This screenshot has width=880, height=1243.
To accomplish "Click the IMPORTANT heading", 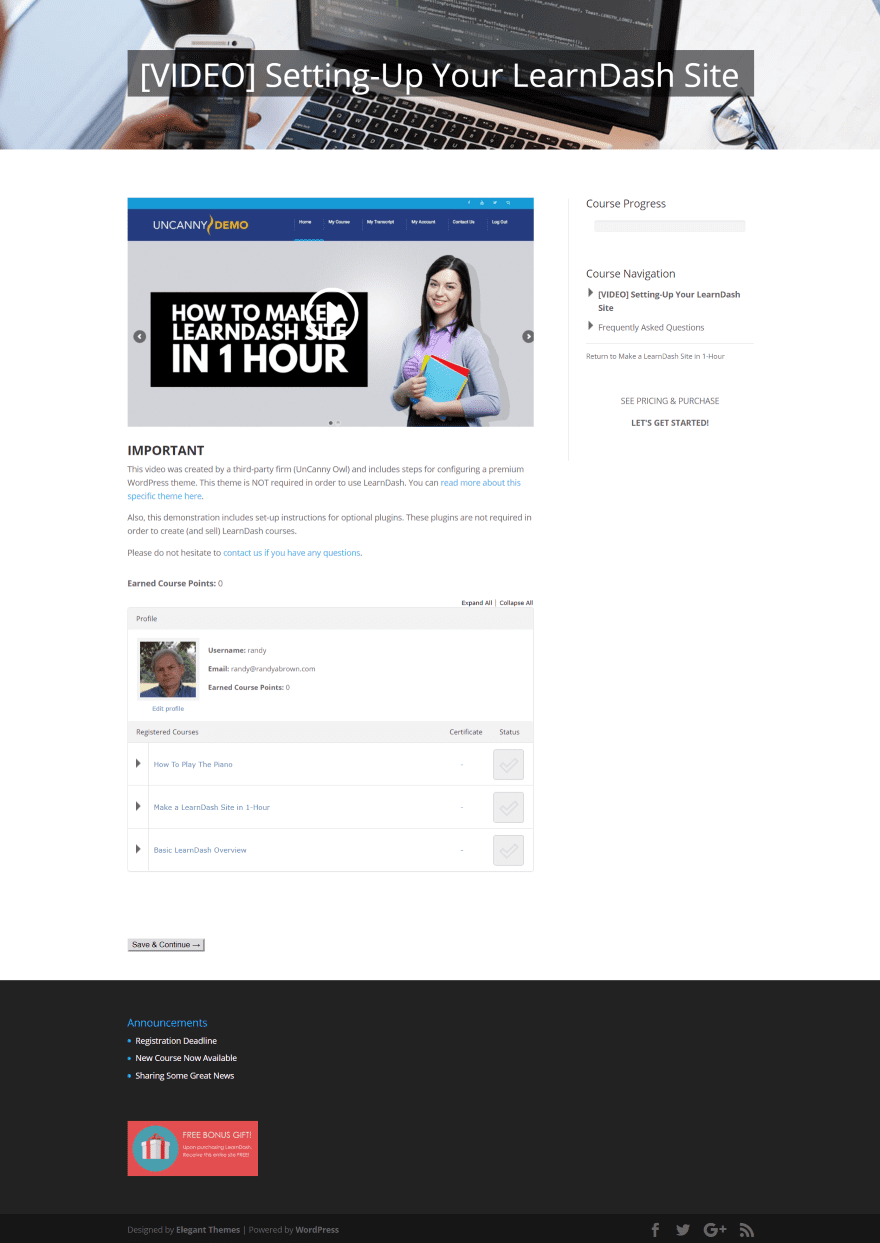I will 166,451.
